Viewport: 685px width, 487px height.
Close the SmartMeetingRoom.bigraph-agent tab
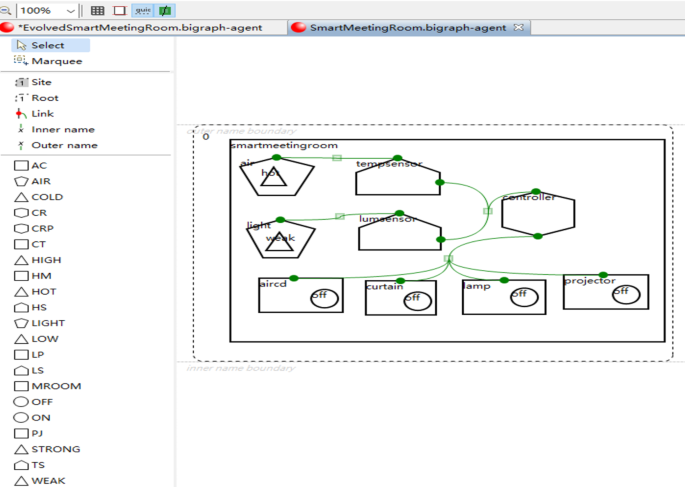[518, 27]
